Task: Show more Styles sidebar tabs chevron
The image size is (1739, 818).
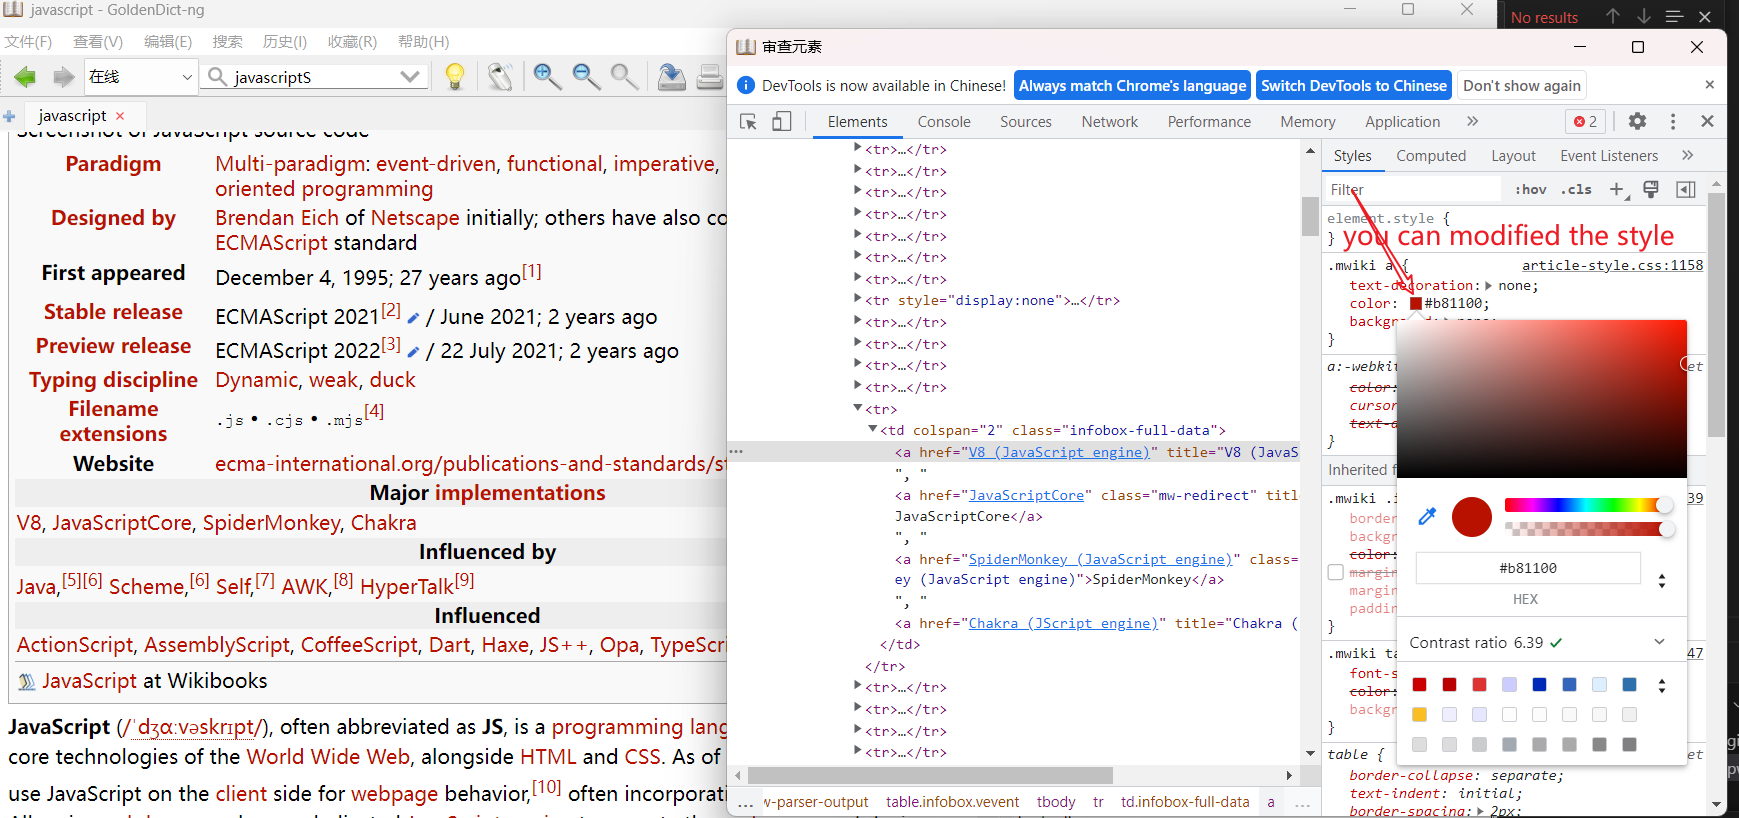Action: (x=1688, y=155)
